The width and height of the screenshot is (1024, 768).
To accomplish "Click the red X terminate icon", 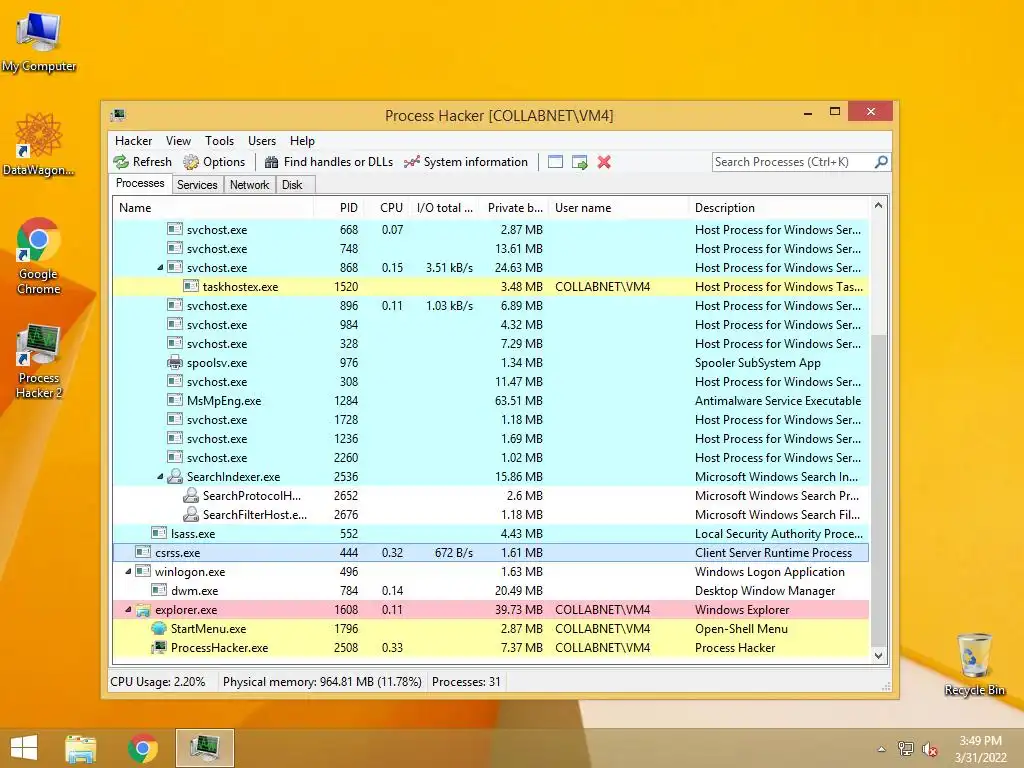I will 604,162.
